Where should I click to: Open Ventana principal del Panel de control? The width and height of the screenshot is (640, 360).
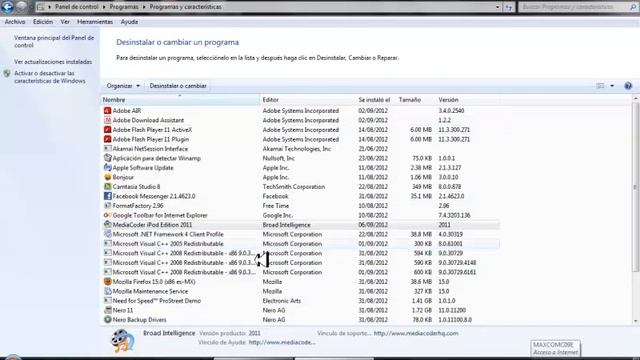pos(54,41)
